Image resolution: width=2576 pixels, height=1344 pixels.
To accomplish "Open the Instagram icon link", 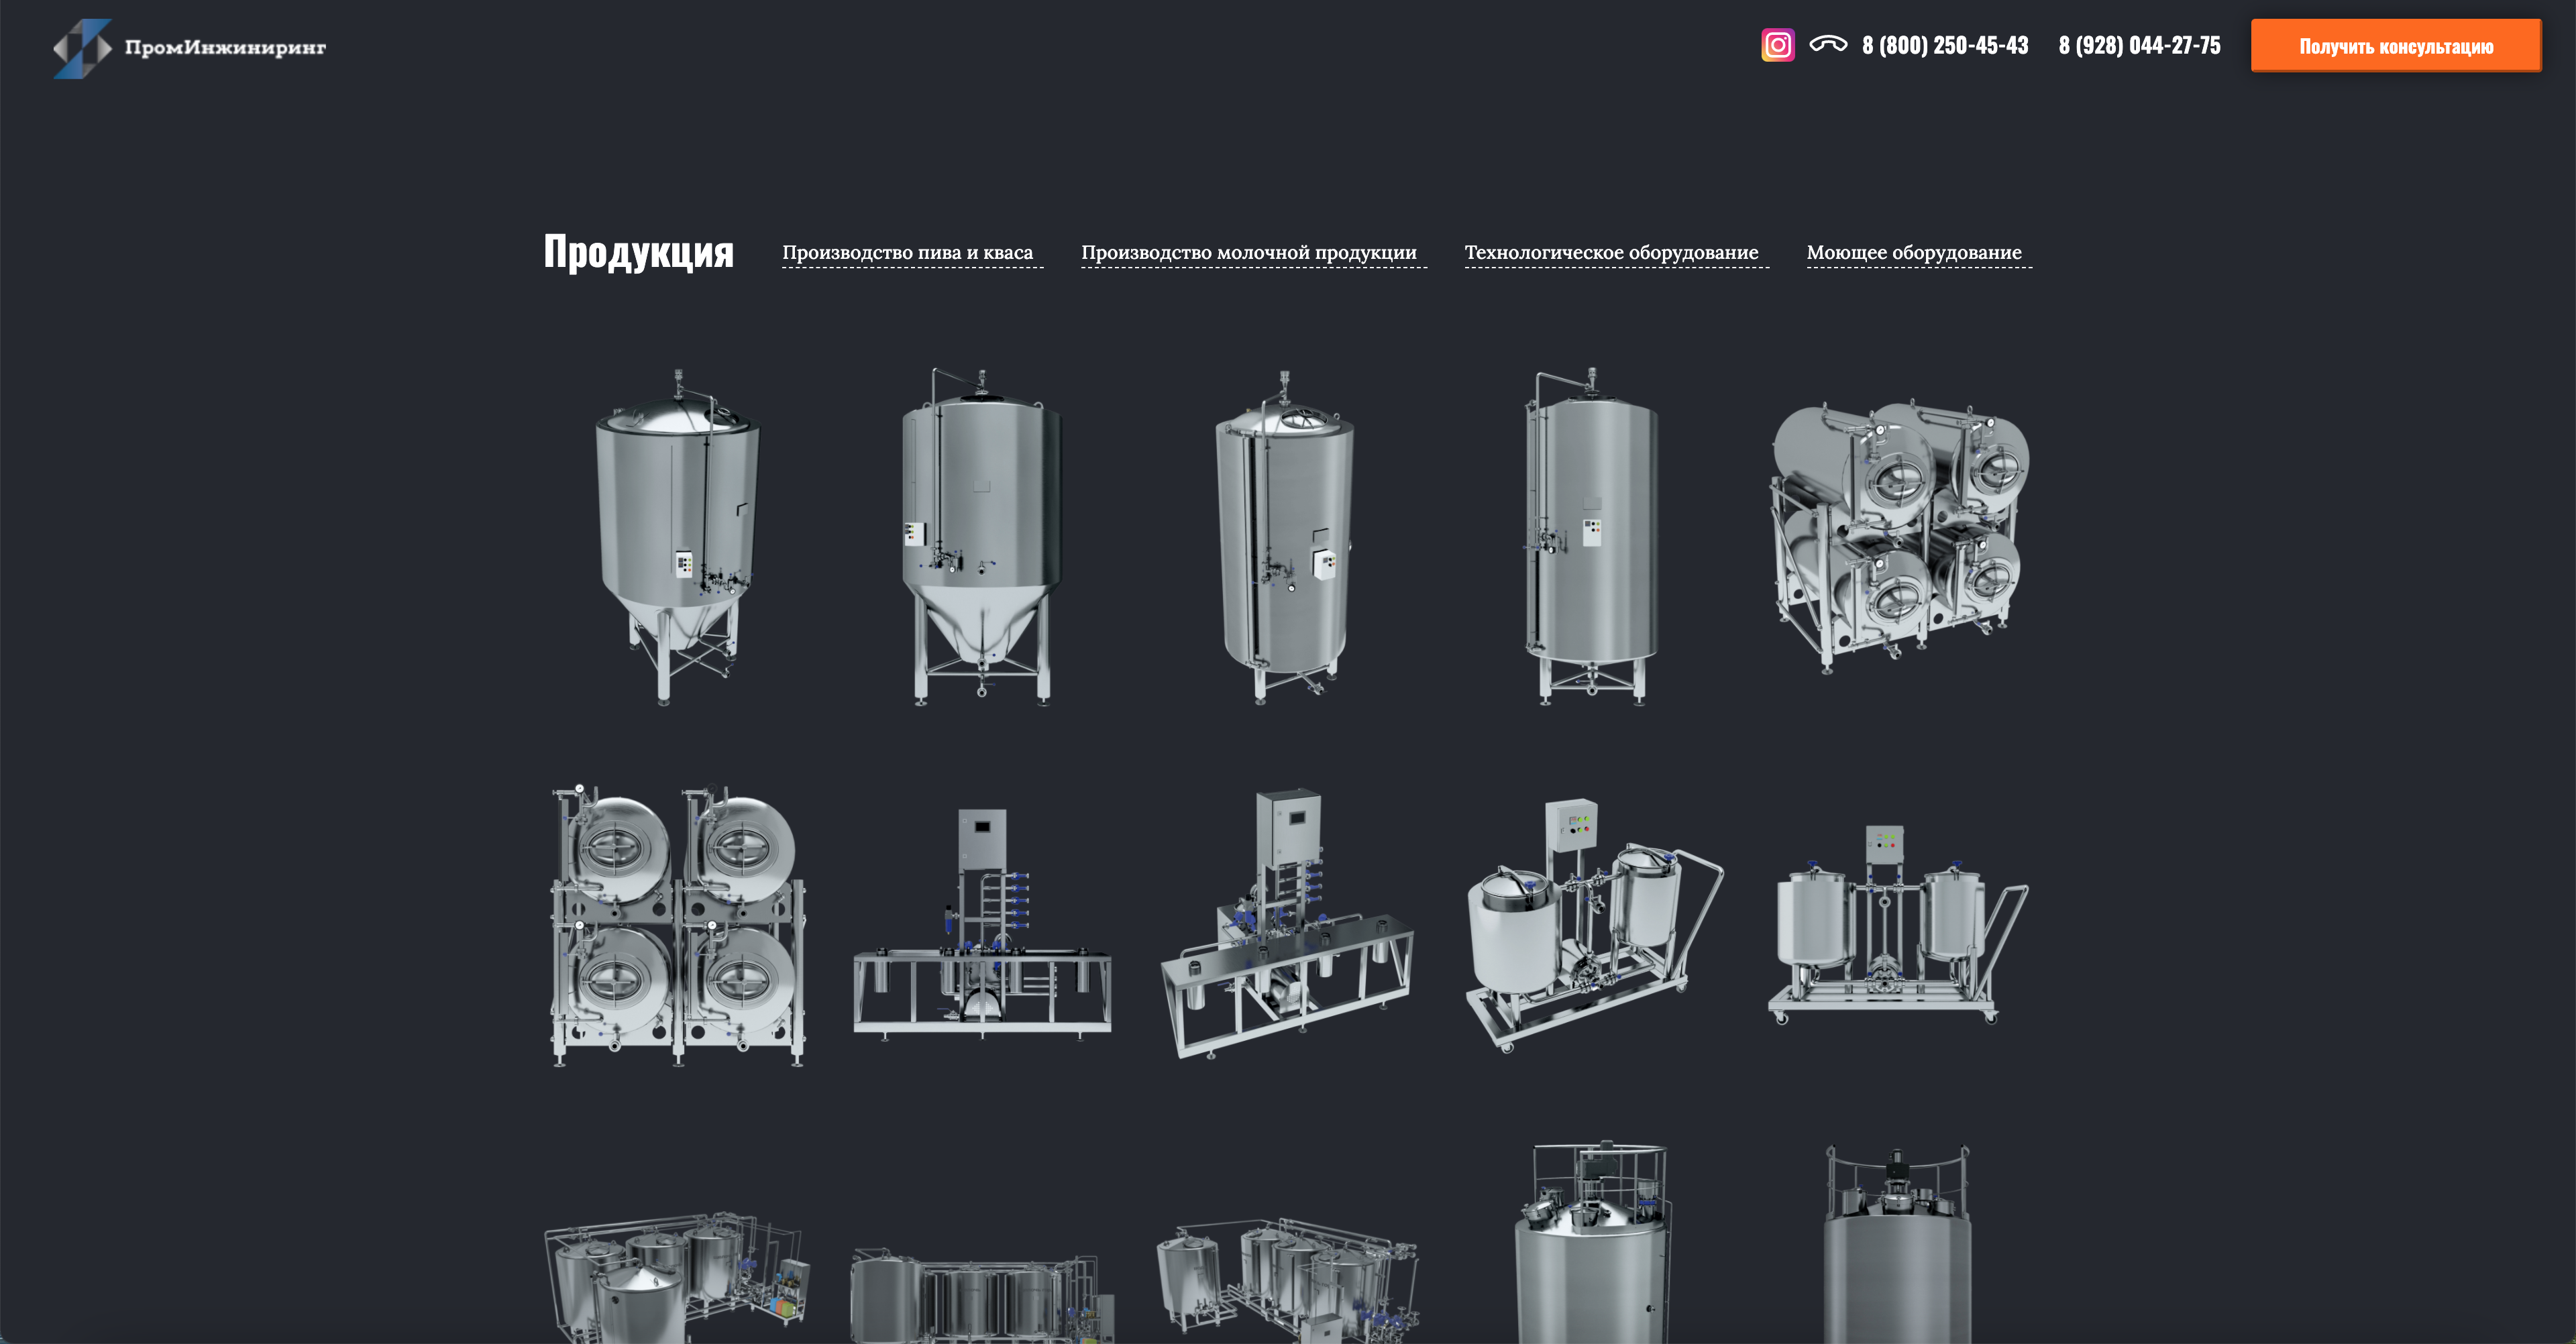I will pos(1777,45).
